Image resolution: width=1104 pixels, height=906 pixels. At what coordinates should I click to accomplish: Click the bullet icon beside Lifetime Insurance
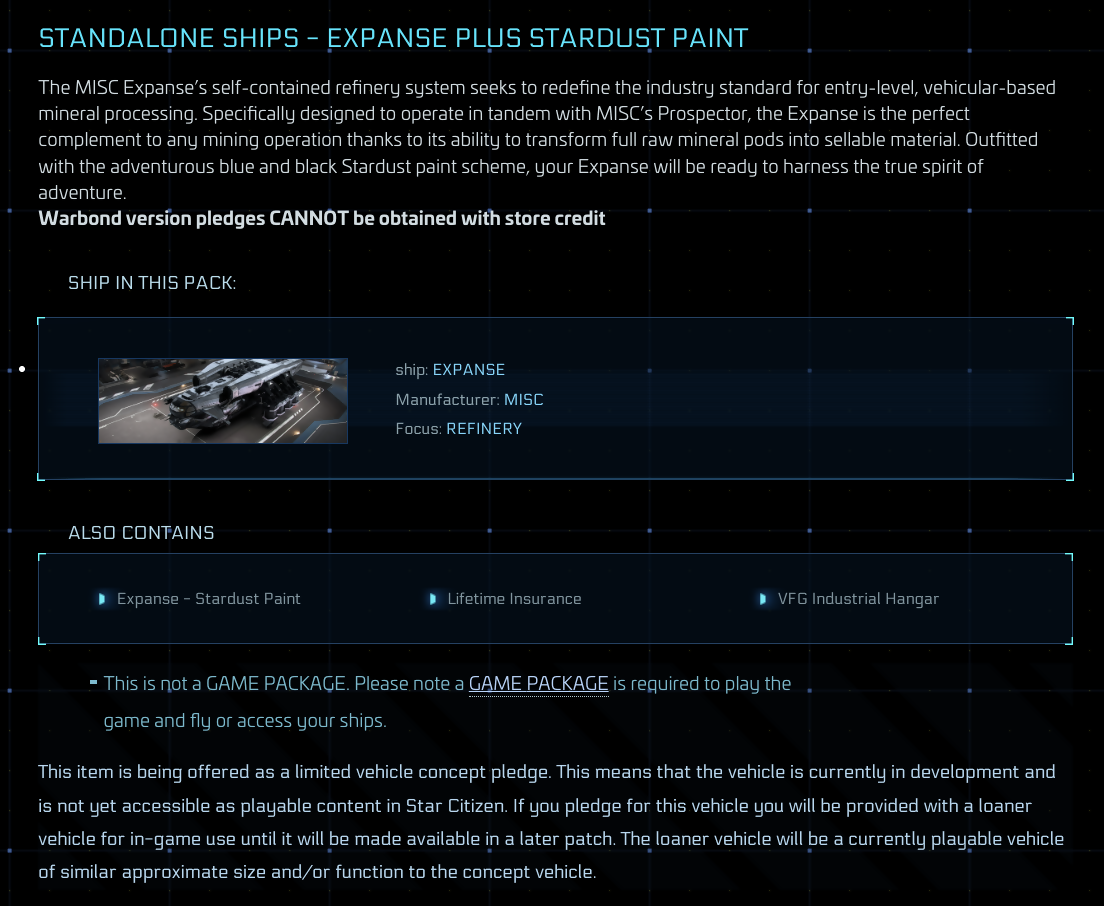432,599
